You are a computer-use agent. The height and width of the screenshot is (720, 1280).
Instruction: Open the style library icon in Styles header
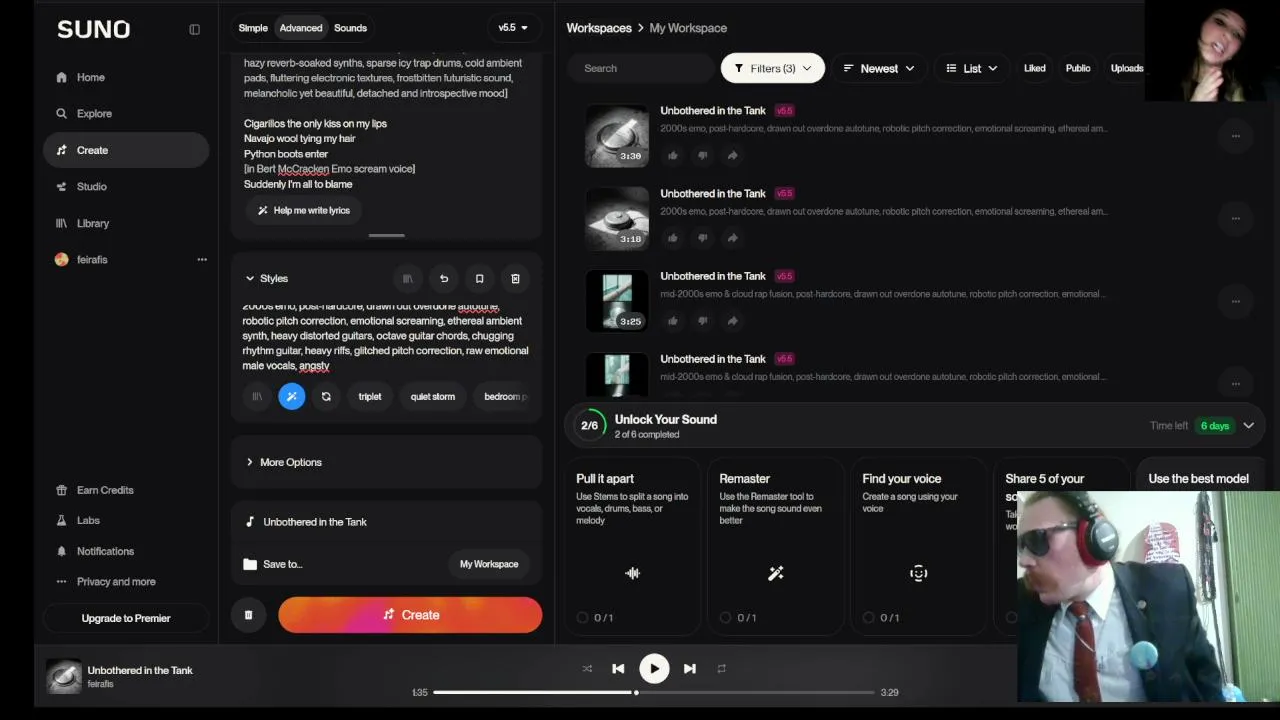click(x=407, y=279)
